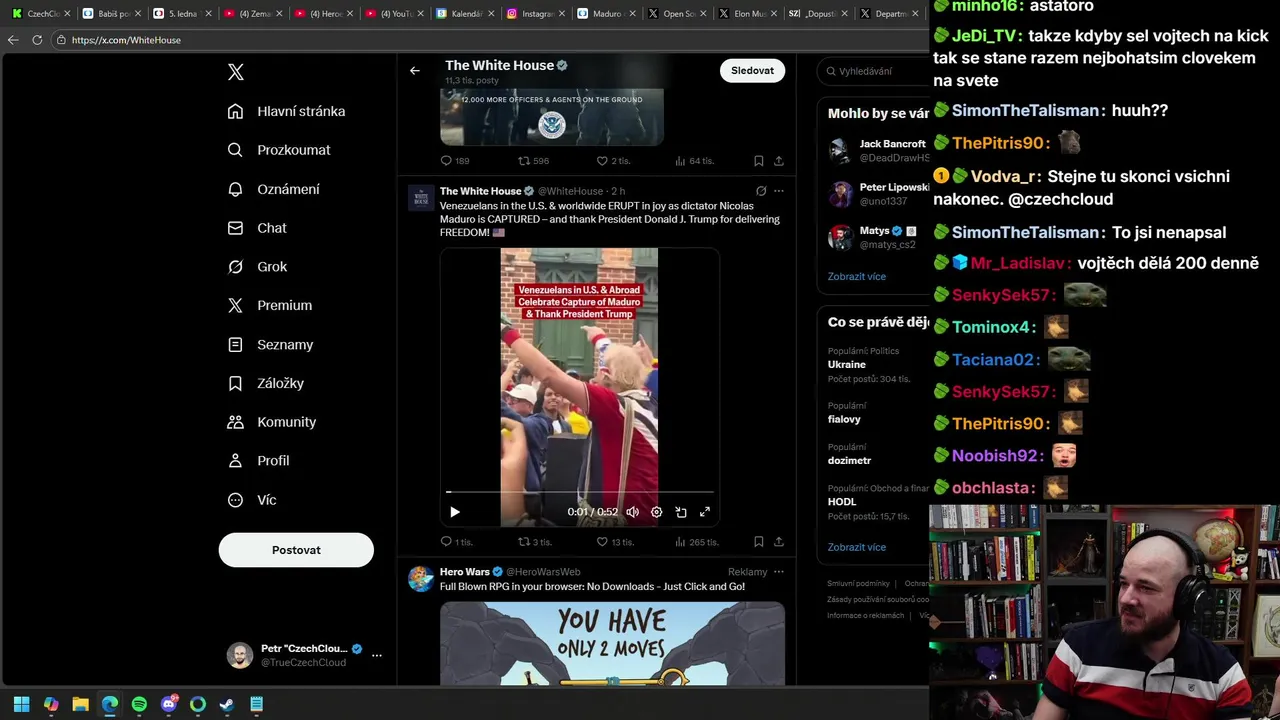Open Chat in the sidebar
Viewport: 1280px width, 720px height.
tap(257, 228)
